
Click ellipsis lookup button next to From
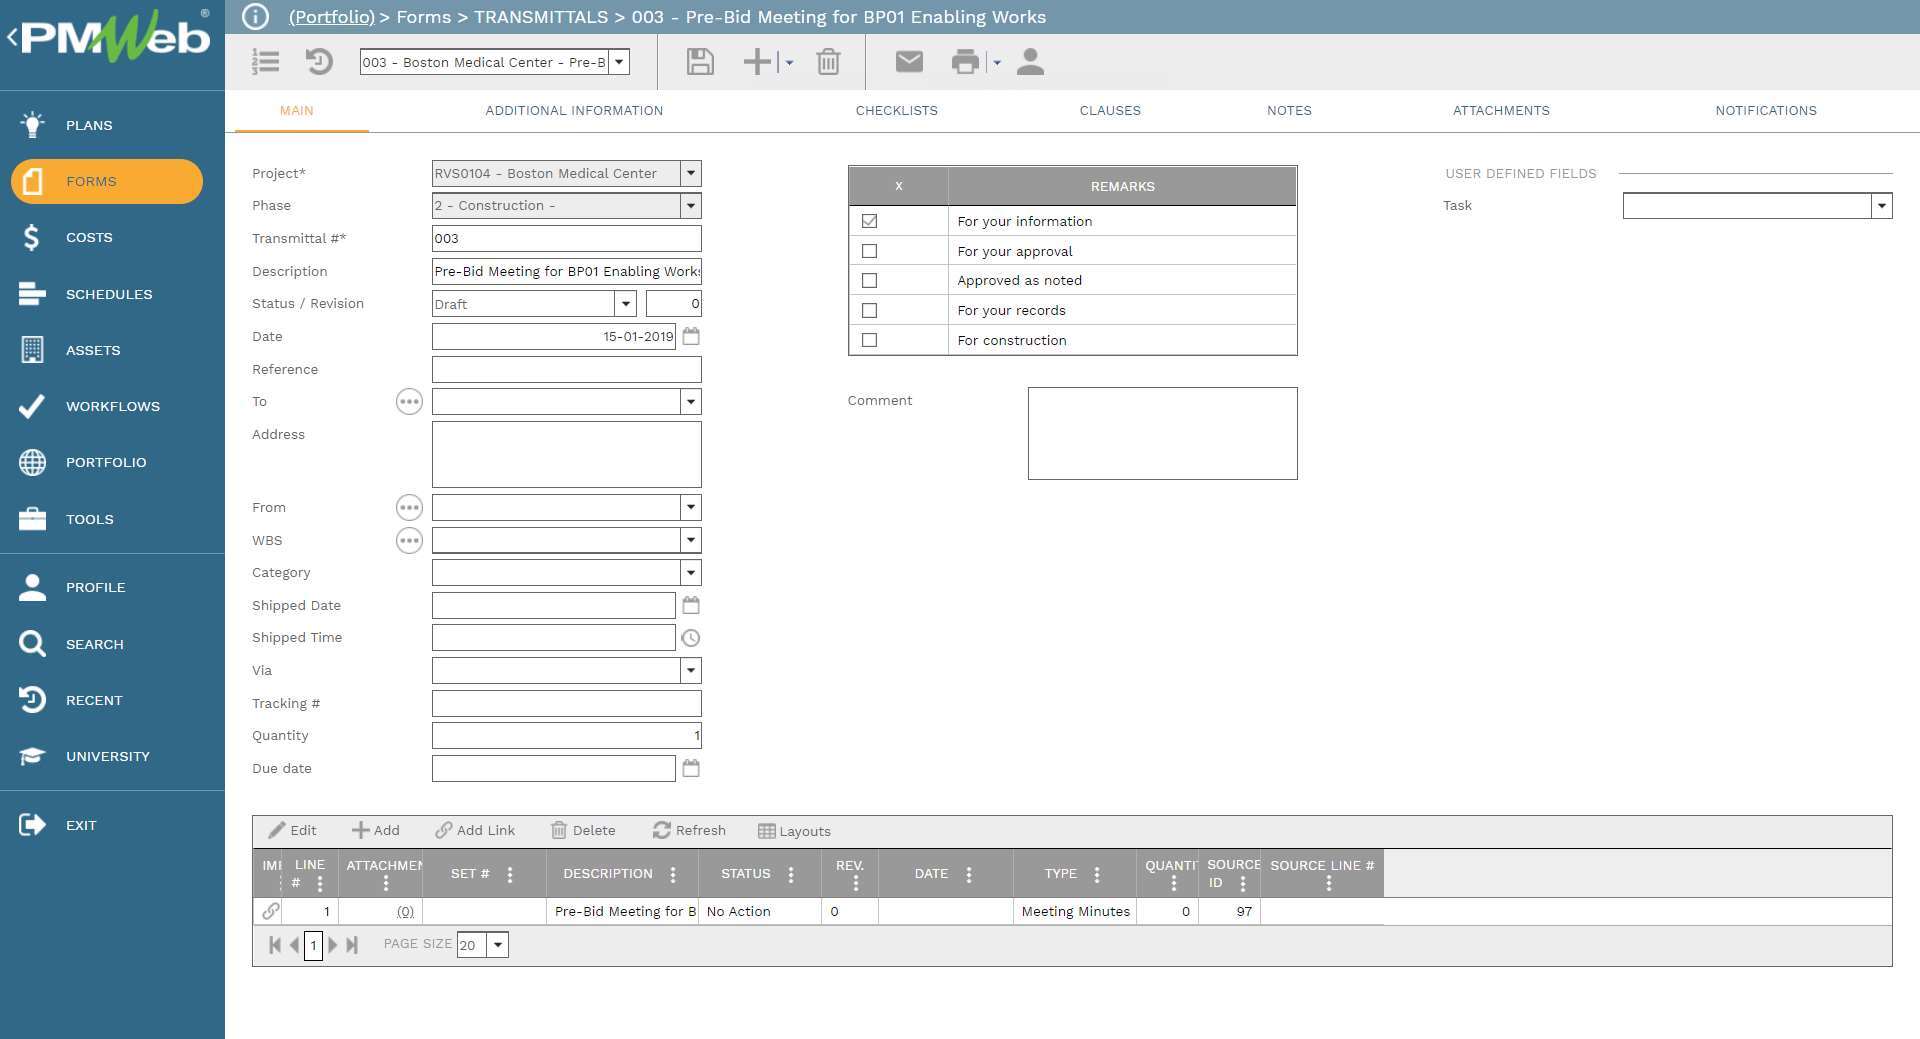(x=409, y=508)
